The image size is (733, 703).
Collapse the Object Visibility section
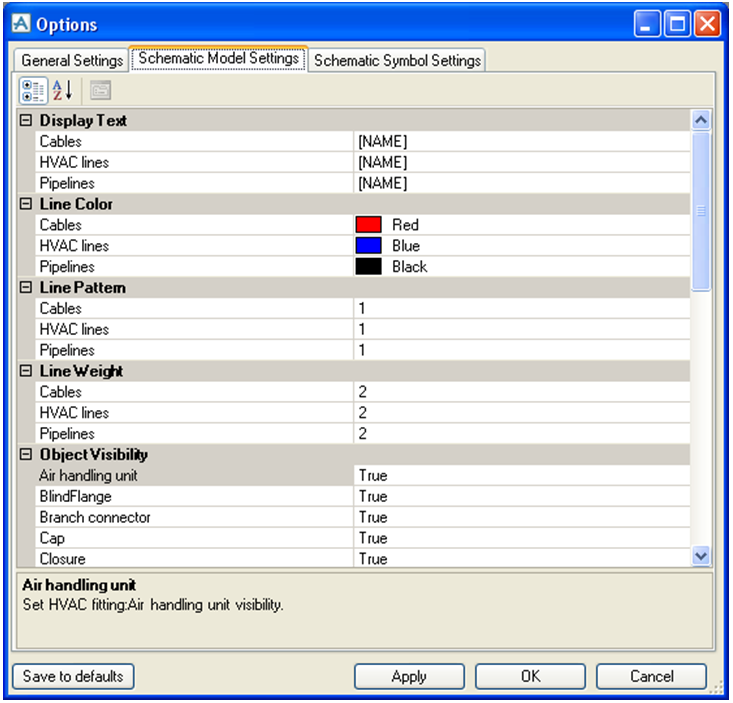click(x=27, y=455)
